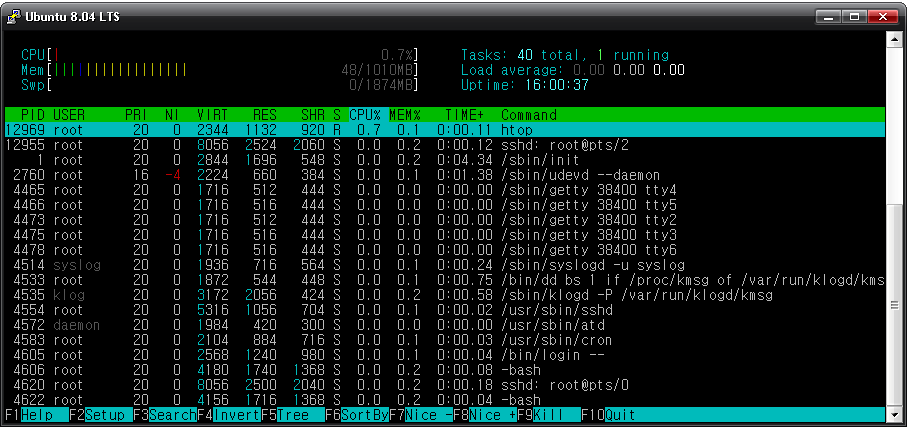This screenshot has width=907, height=427.
Task: Click the -bash row with PID 4606
Action: tap(445, 370)
